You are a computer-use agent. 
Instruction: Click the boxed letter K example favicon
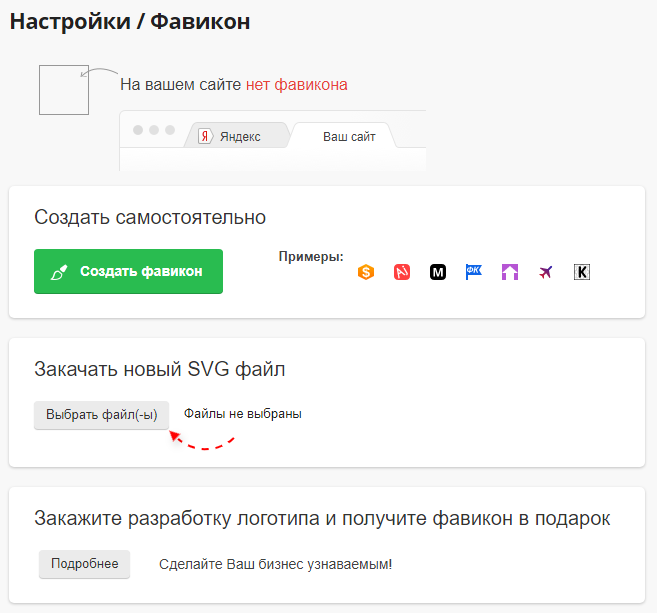[x=582, y=272]
